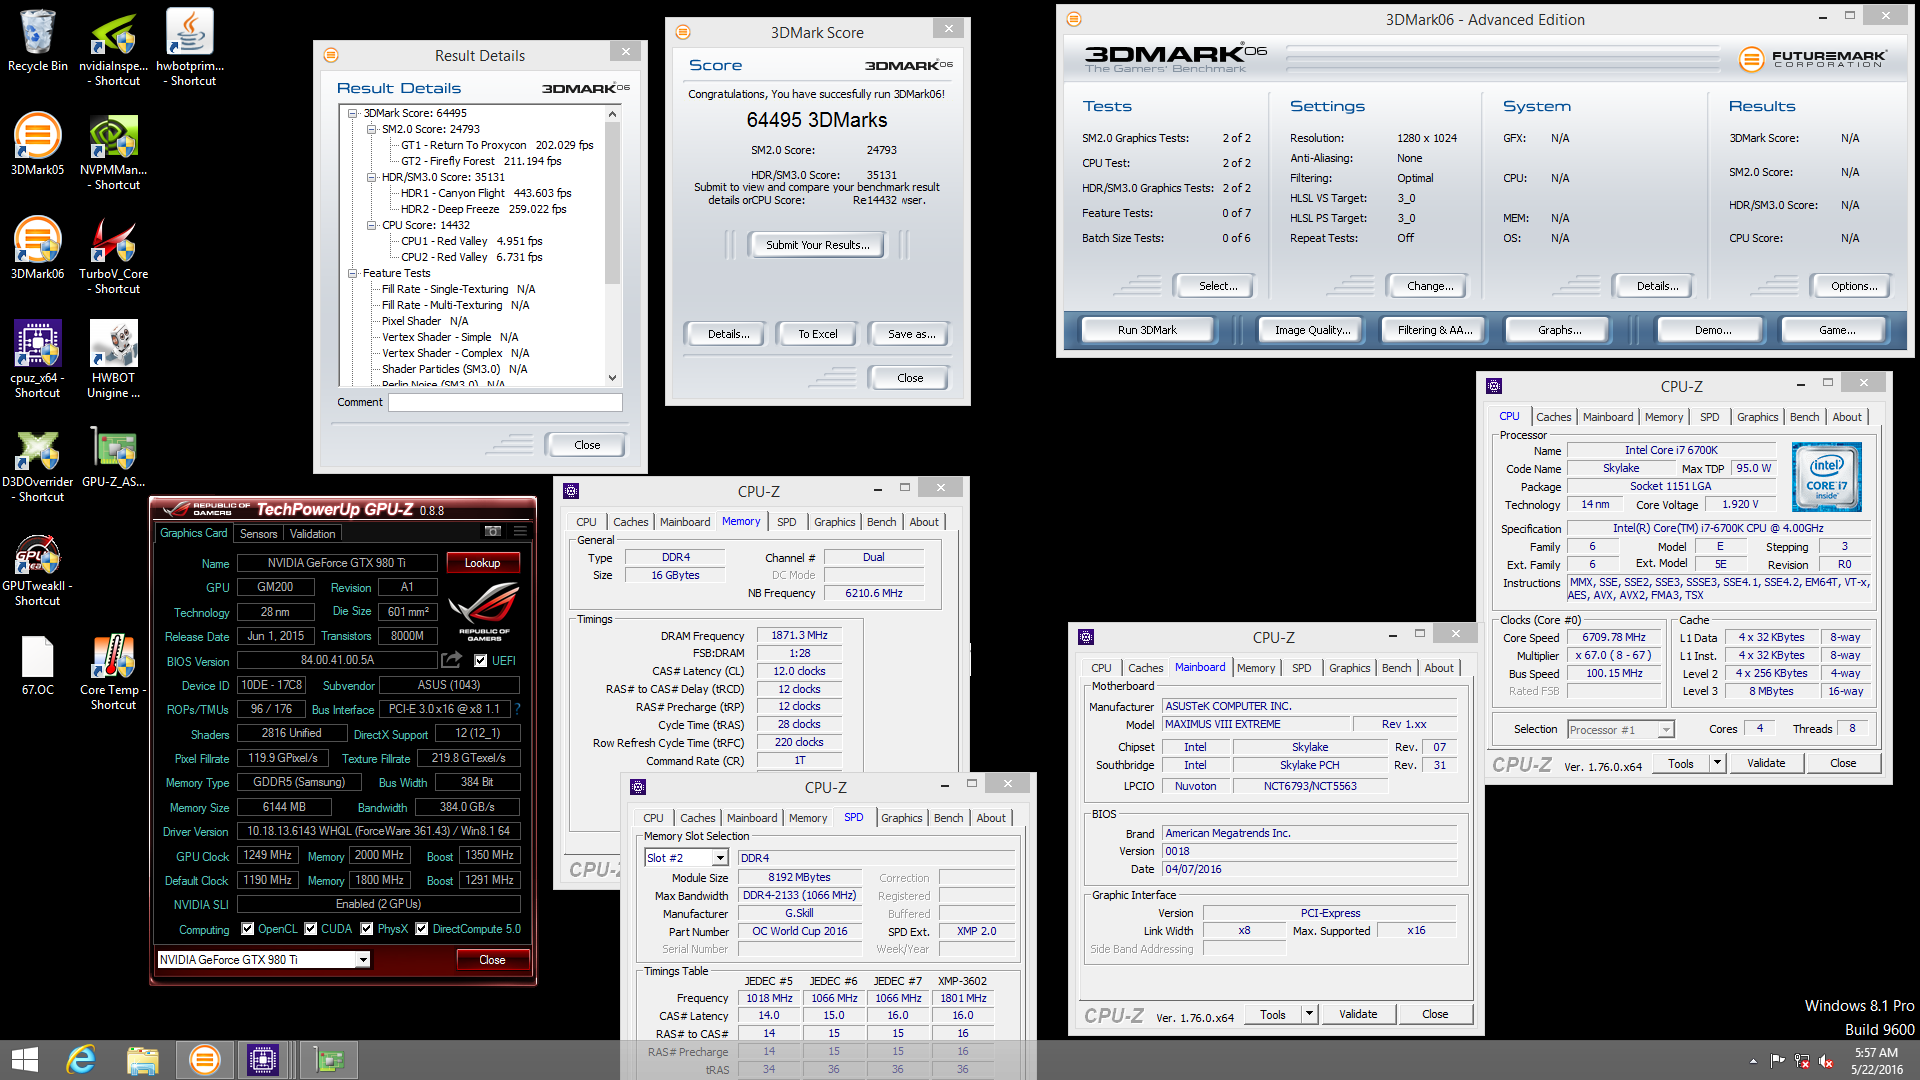Click the question mark next to Bus Interface
Viewport: 1920px width, 1080px height.
tap(517, 709)
